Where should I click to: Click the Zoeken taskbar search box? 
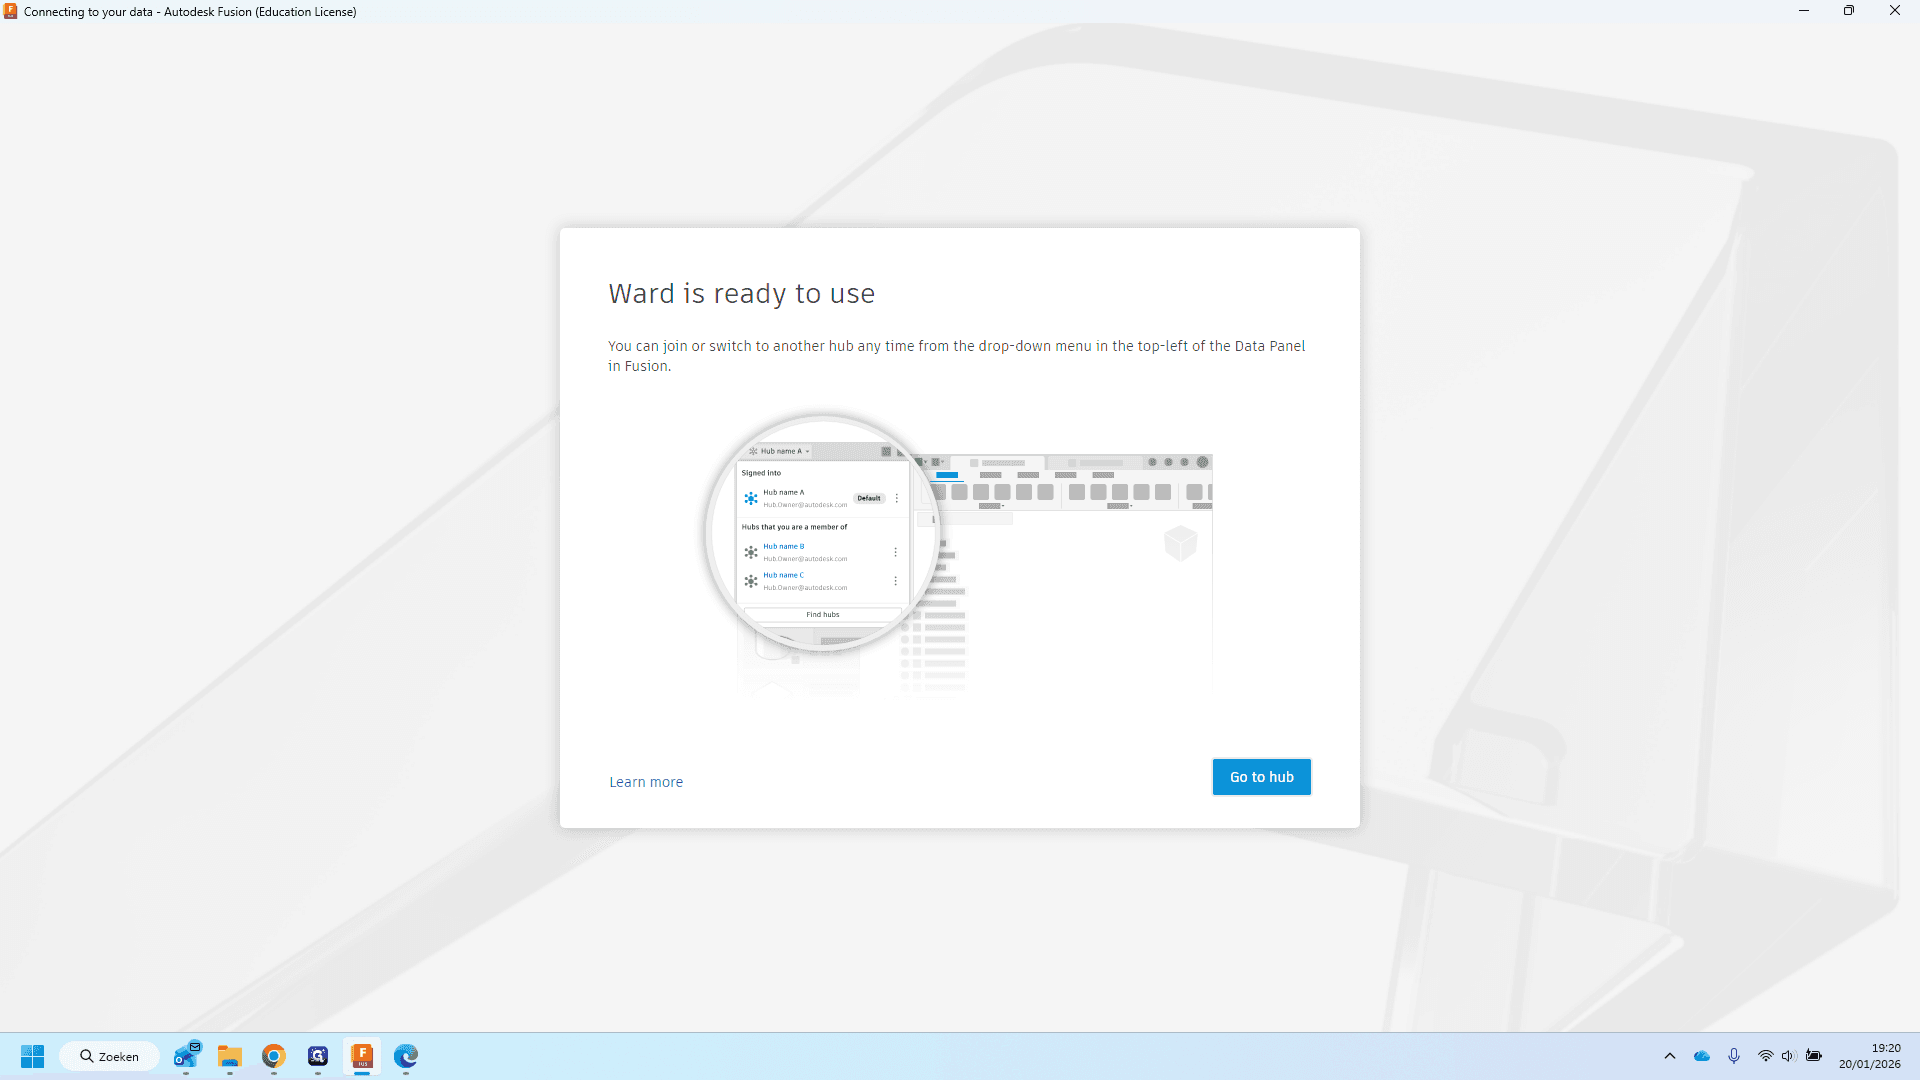pyautogui.click(x=110, y=1056)
